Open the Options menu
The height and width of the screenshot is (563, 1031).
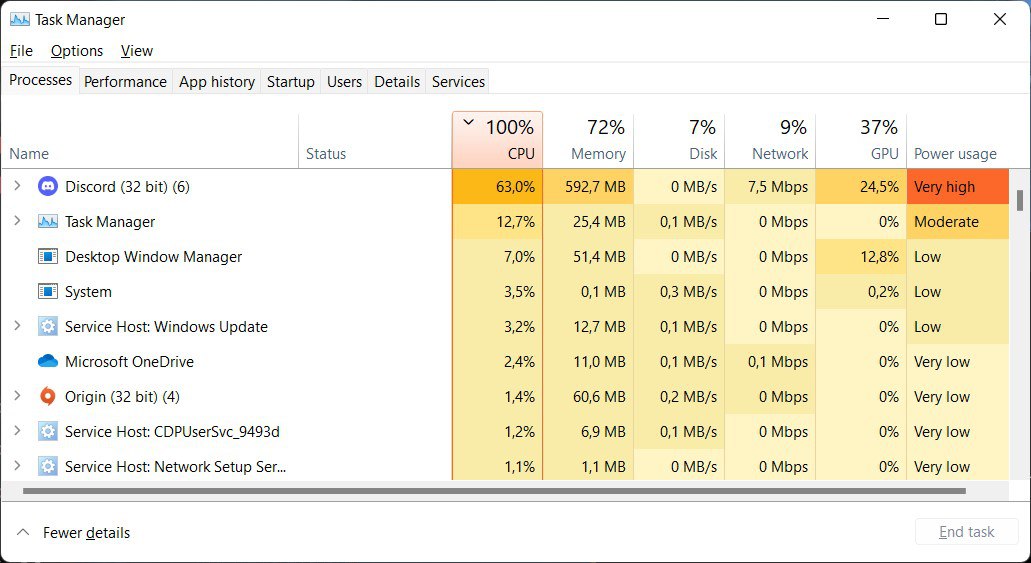coord(77,51)
